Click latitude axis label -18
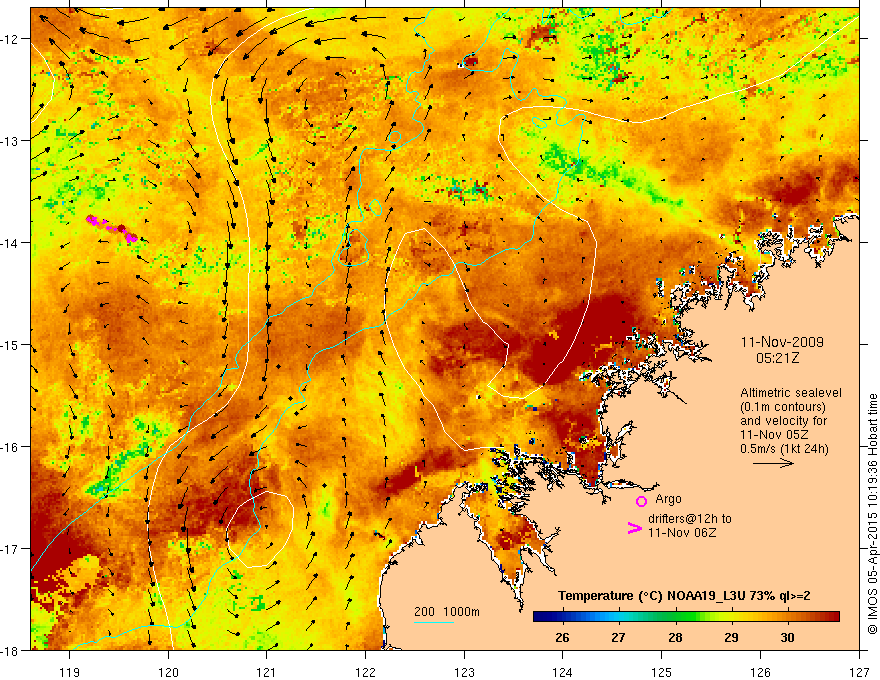The height and width of the screenshot is (680, 880). (x=11, y=650)
